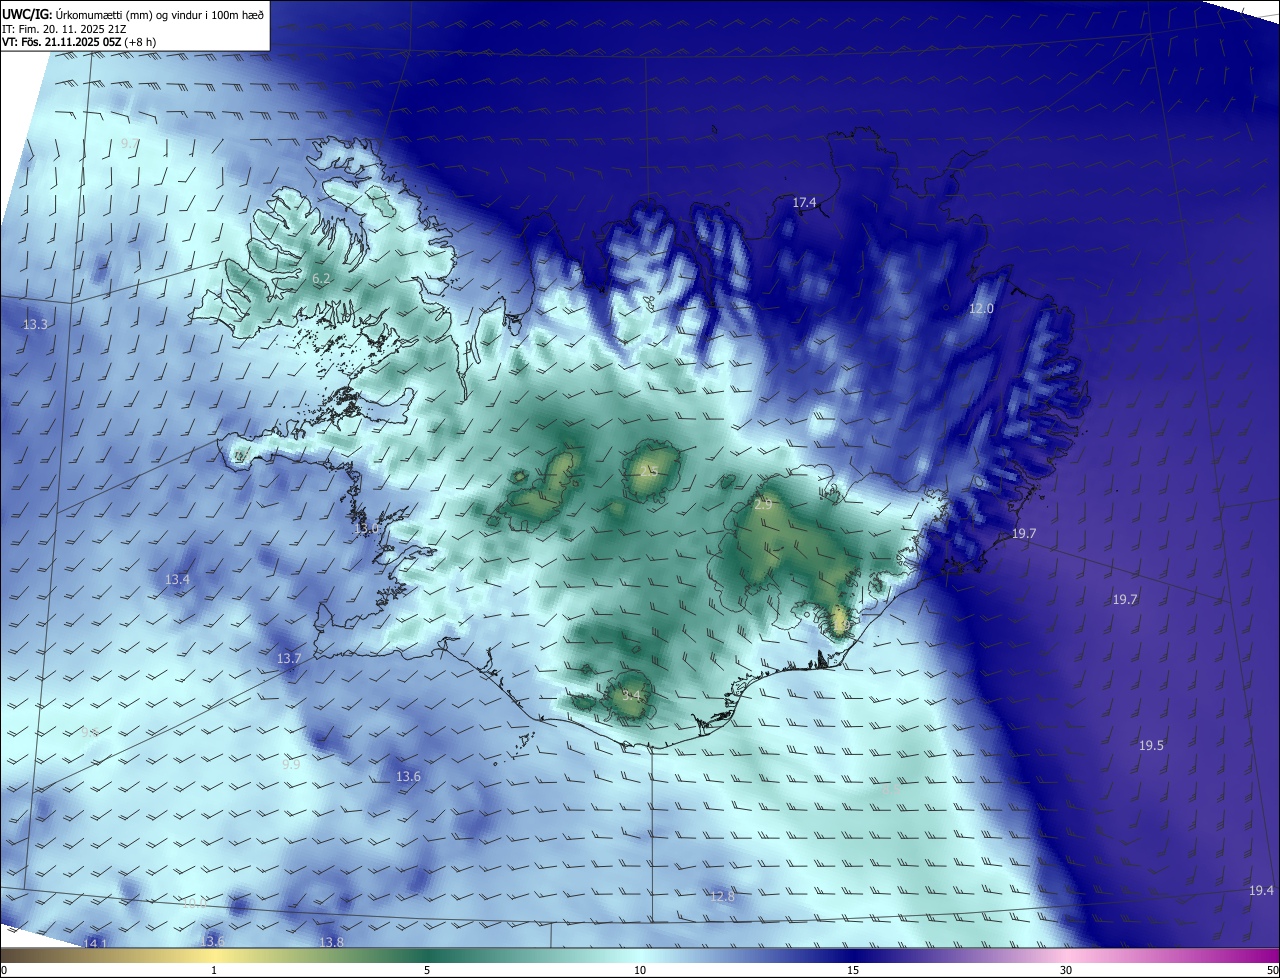This screenshot has height=978, width=1280.
Task: Click the 9.9 value on the map
Action: pyautogui.click(x=290, y=765)
